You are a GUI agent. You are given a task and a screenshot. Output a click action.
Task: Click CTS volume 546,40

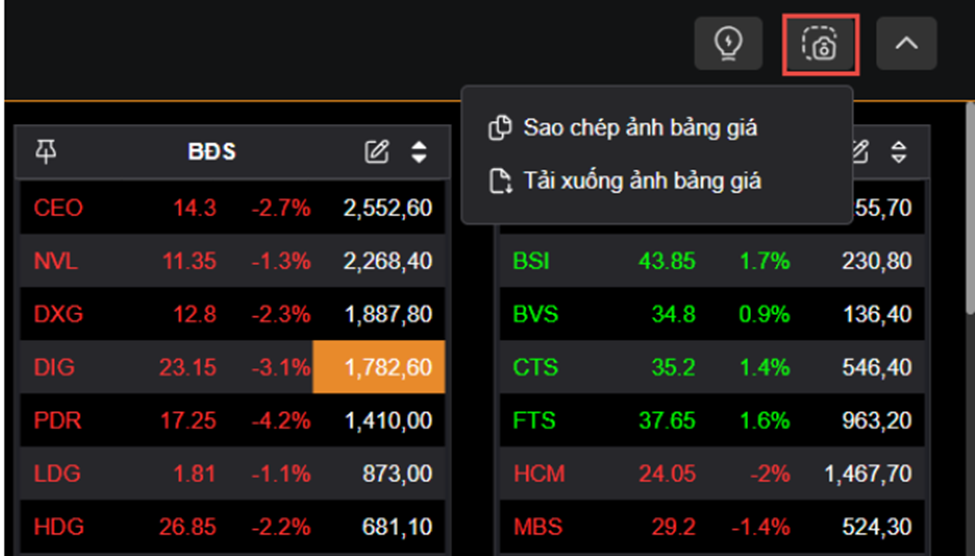[877, 368]
